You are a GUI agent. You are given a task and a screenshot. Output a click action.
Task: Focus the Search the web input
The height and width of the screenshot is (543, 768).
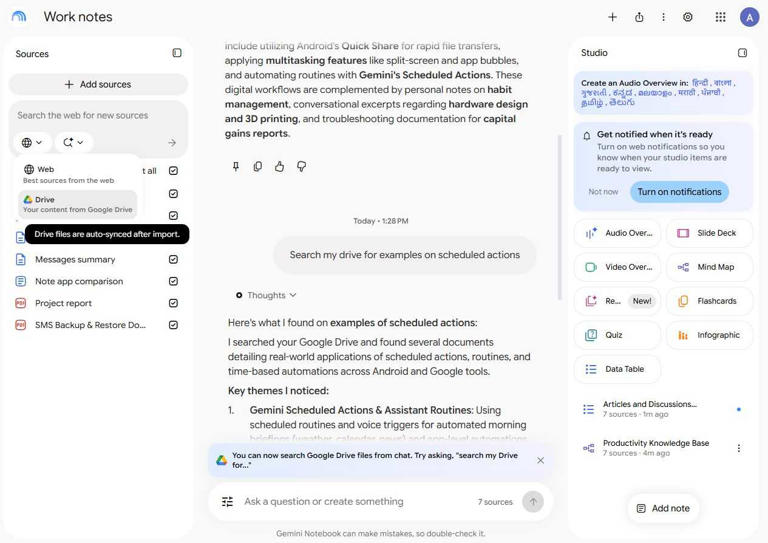click(x=98, y=116)
